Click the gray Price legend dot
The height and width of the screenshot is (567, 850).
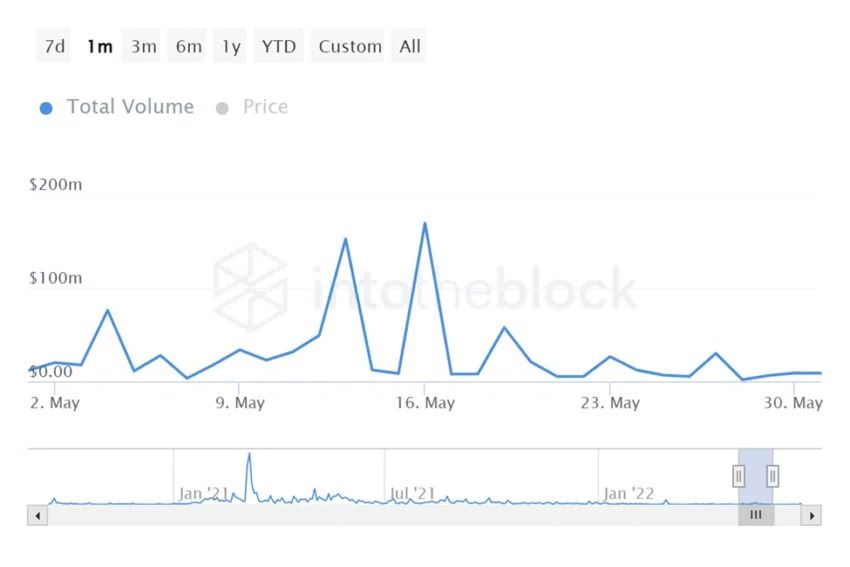222,108
